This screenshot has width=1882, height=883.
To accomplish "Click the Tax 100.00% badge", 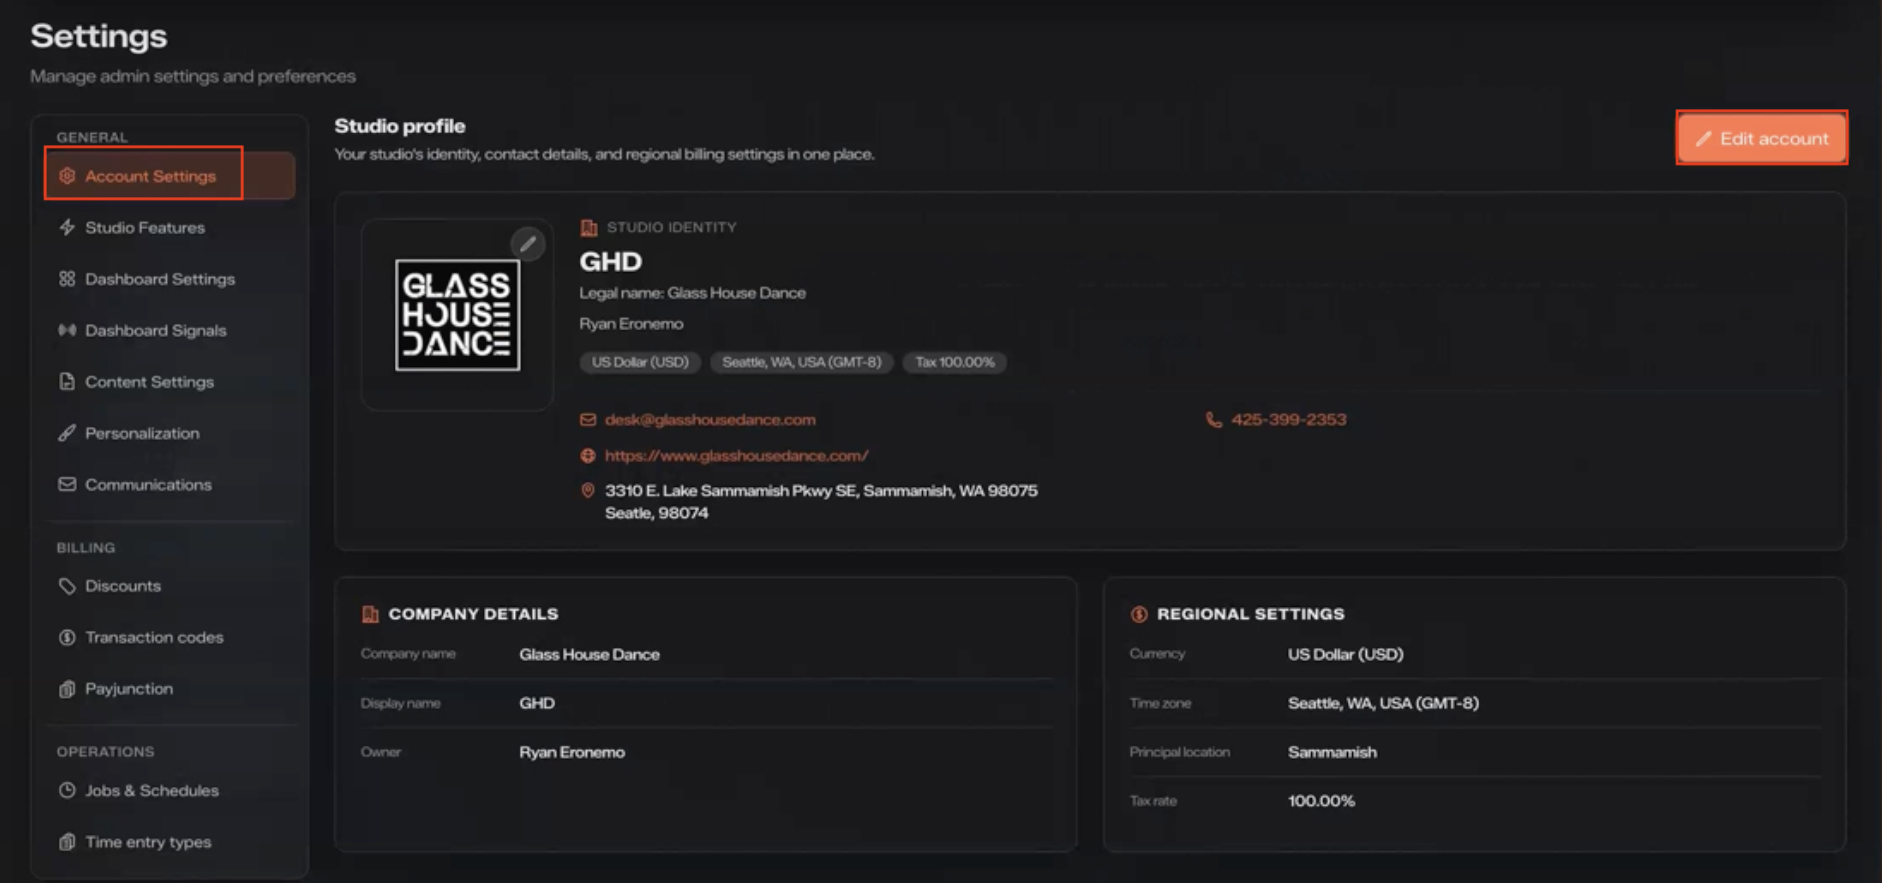I will (x=955, y=362).
